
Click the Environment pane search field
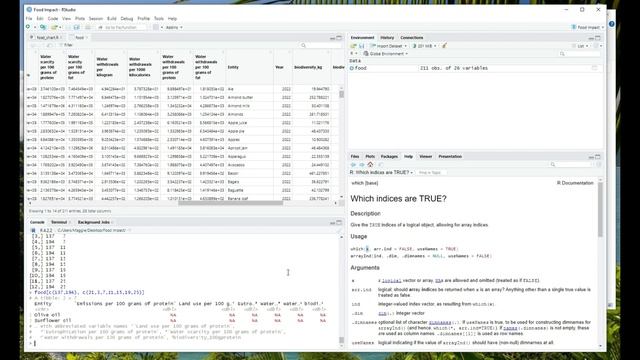pyautogui.click(x=580, y=54)
